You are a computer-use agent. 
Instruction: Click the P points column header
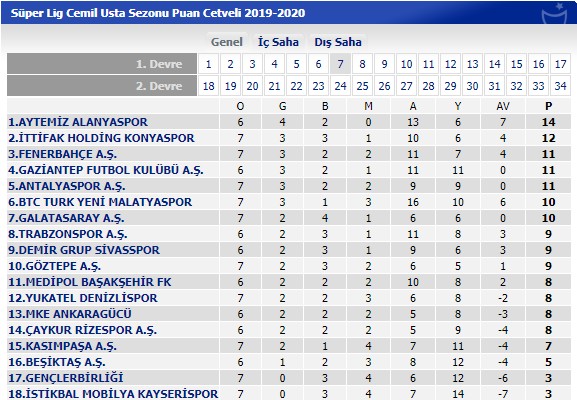[548, 106]
